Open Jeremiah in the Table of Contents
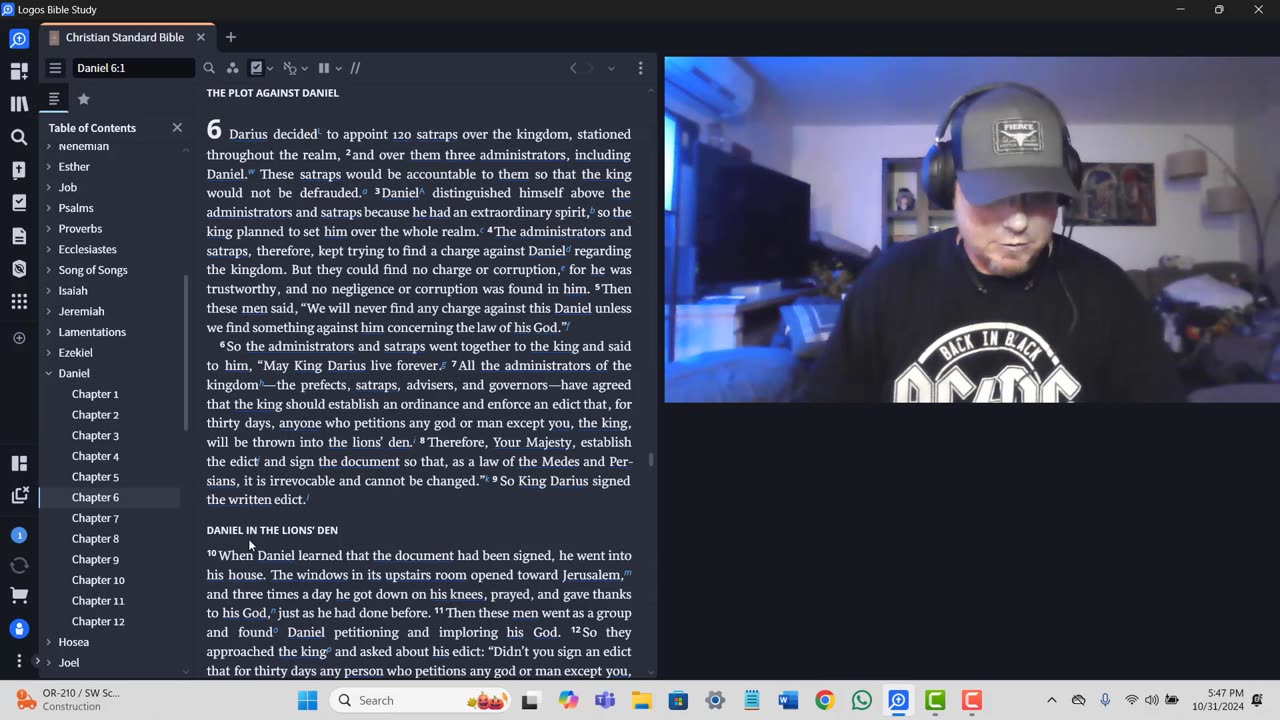 point(81,311)
